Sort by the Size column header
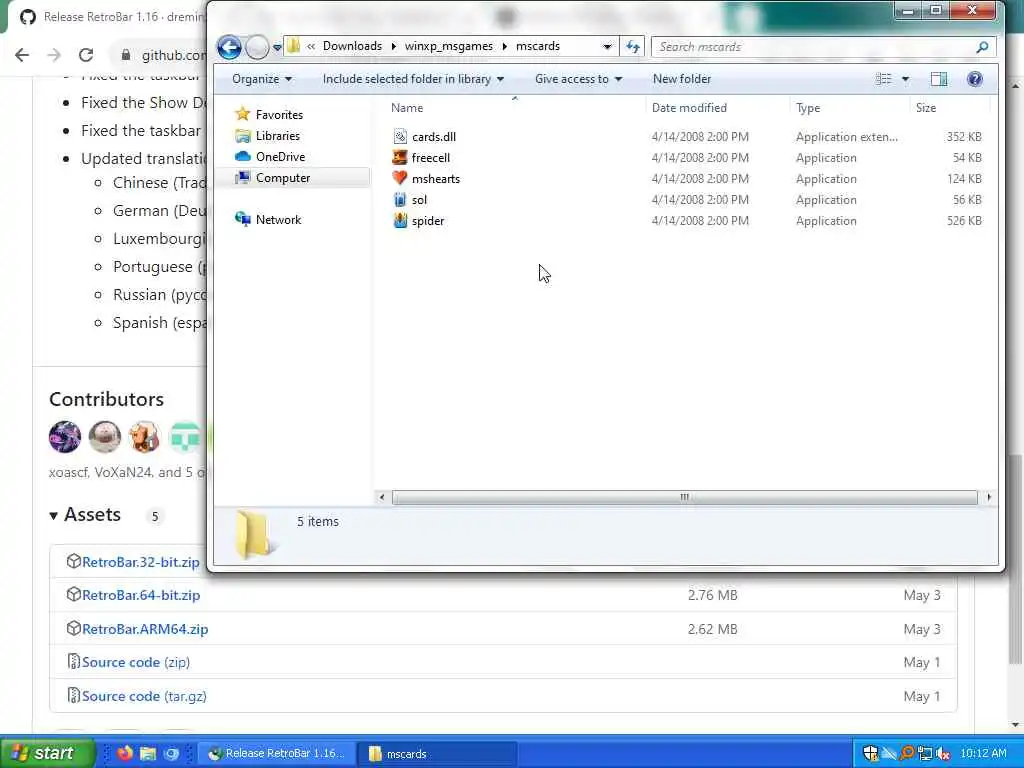Viewport: 1024px width, 768px height. coord(925,108)
